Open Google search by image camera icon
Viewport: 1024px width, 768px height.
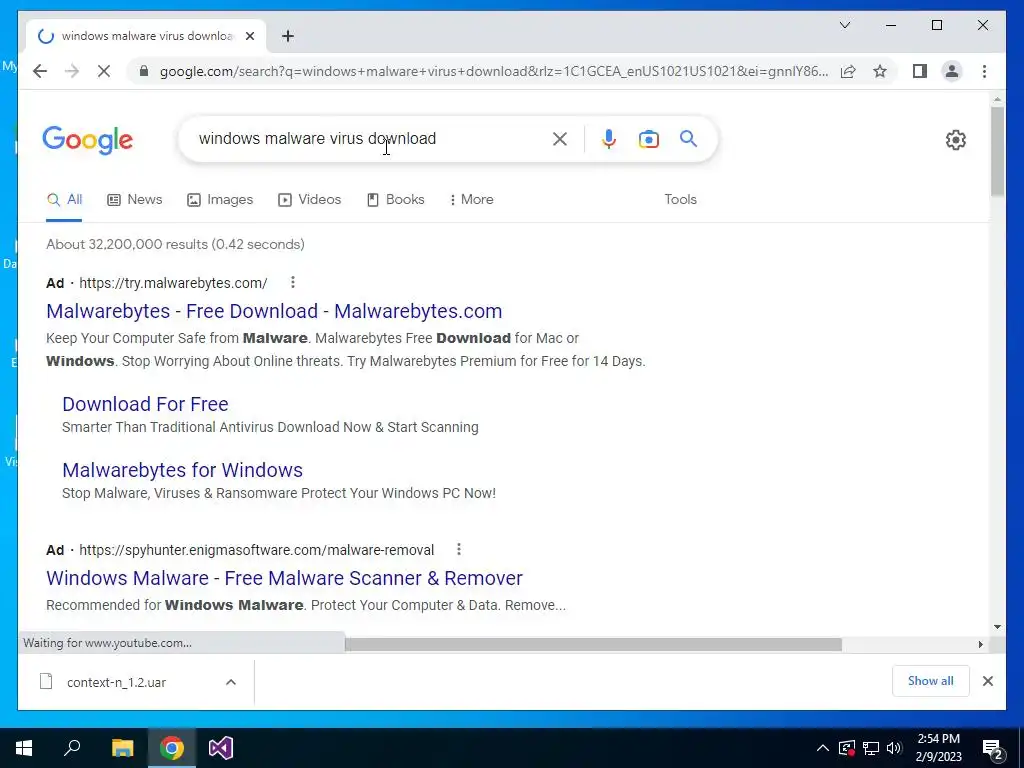coord(648,139)
